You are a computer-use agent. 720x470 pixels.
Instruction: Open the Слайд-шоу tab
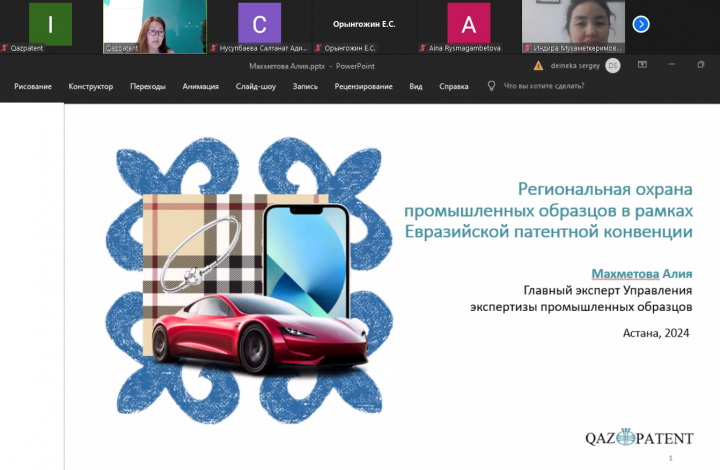coord(255,87)
